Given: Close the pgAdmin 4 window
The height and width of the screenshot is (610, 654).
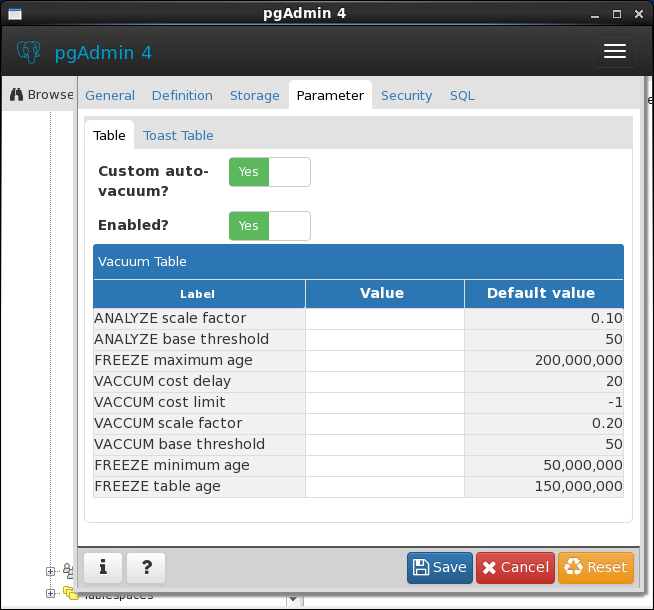Looking at the screenshot, I should click(x=639, y=15).
